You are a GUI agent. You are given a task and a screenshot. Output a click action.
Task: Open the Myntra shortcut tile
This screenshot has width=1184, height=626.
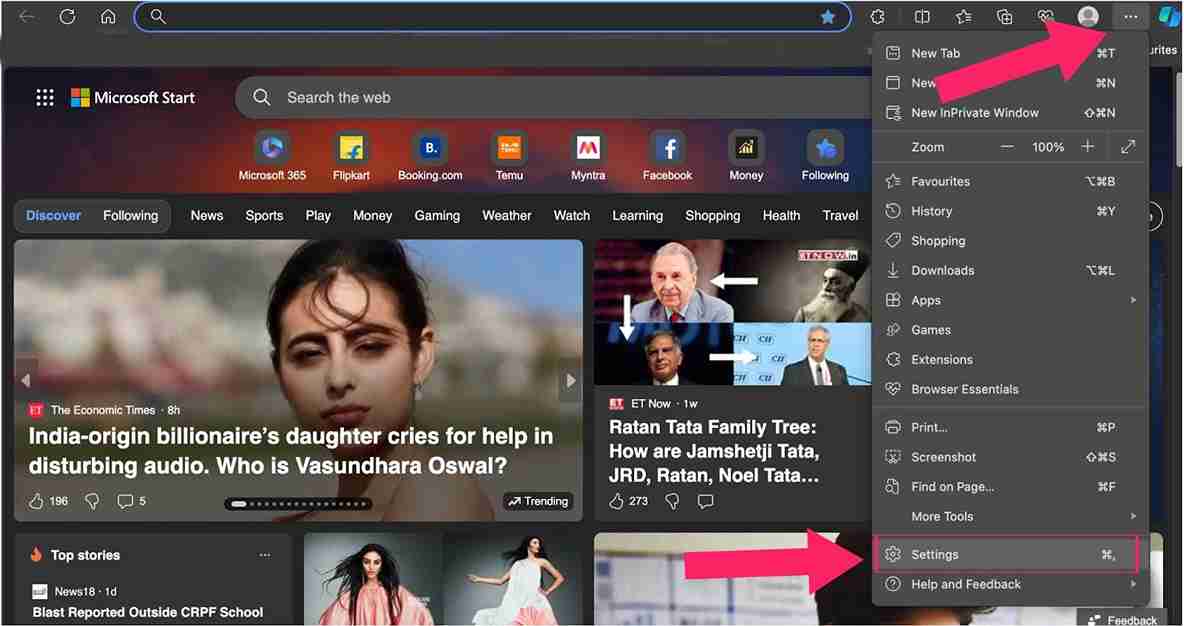588,156
